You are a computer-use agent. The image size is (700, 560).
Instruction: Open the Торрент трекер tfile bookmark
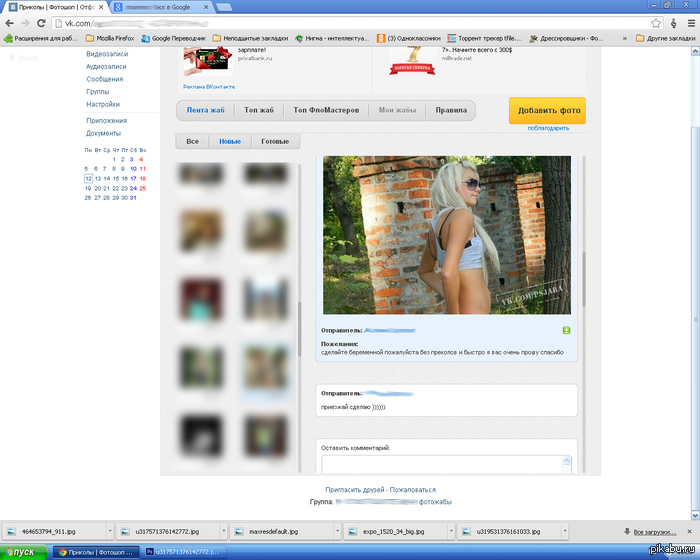[x=483, y=38]
